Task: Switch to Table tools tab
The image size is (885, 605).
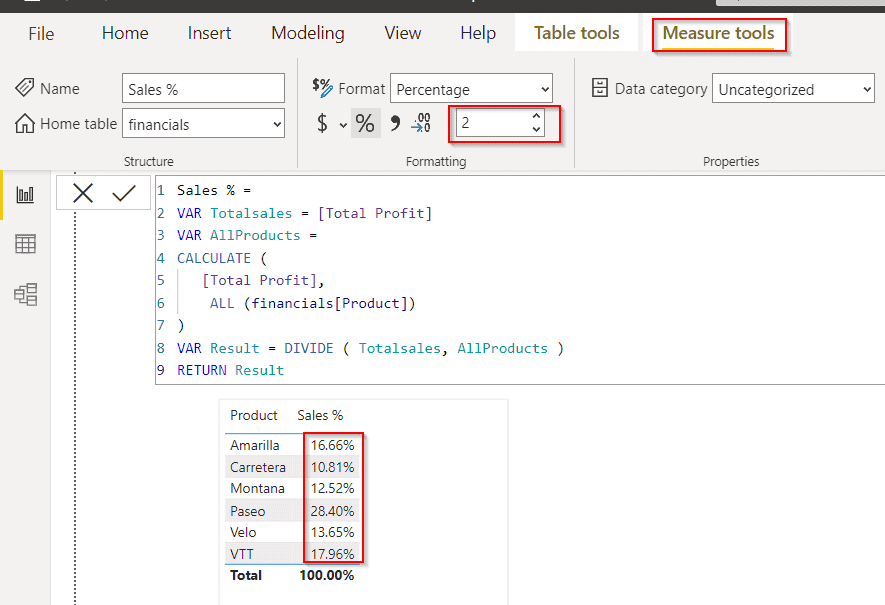Action: point(576,33)
